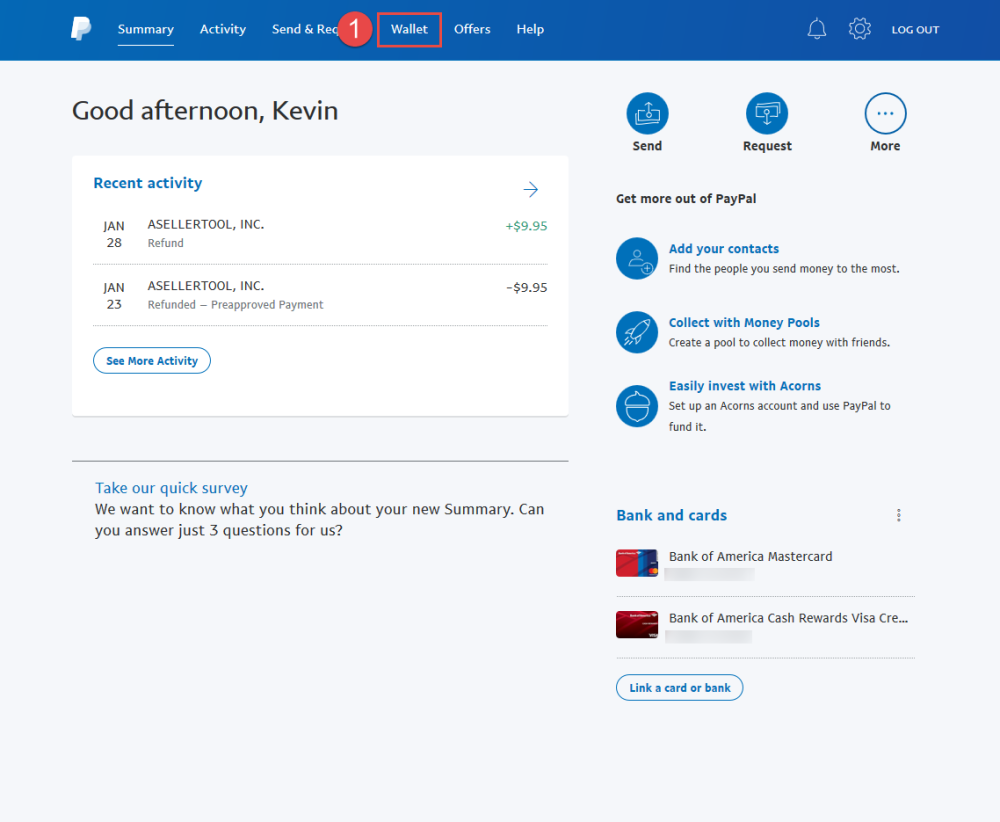Go to the Summary tab
The width and height of the screenshot is (1000, 822).
[x=145, y=29]
